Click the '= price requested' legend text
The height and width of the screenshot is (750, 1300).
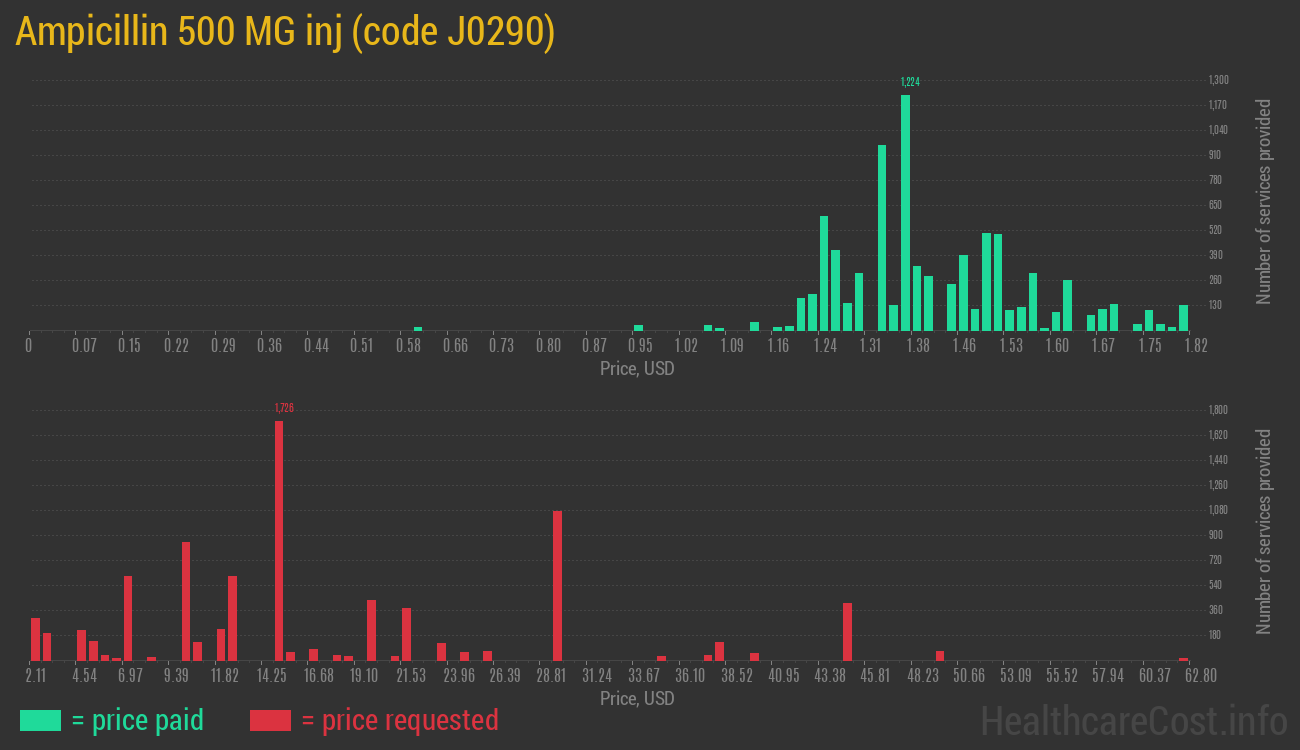pyautogui.click(x=399, y=720)
